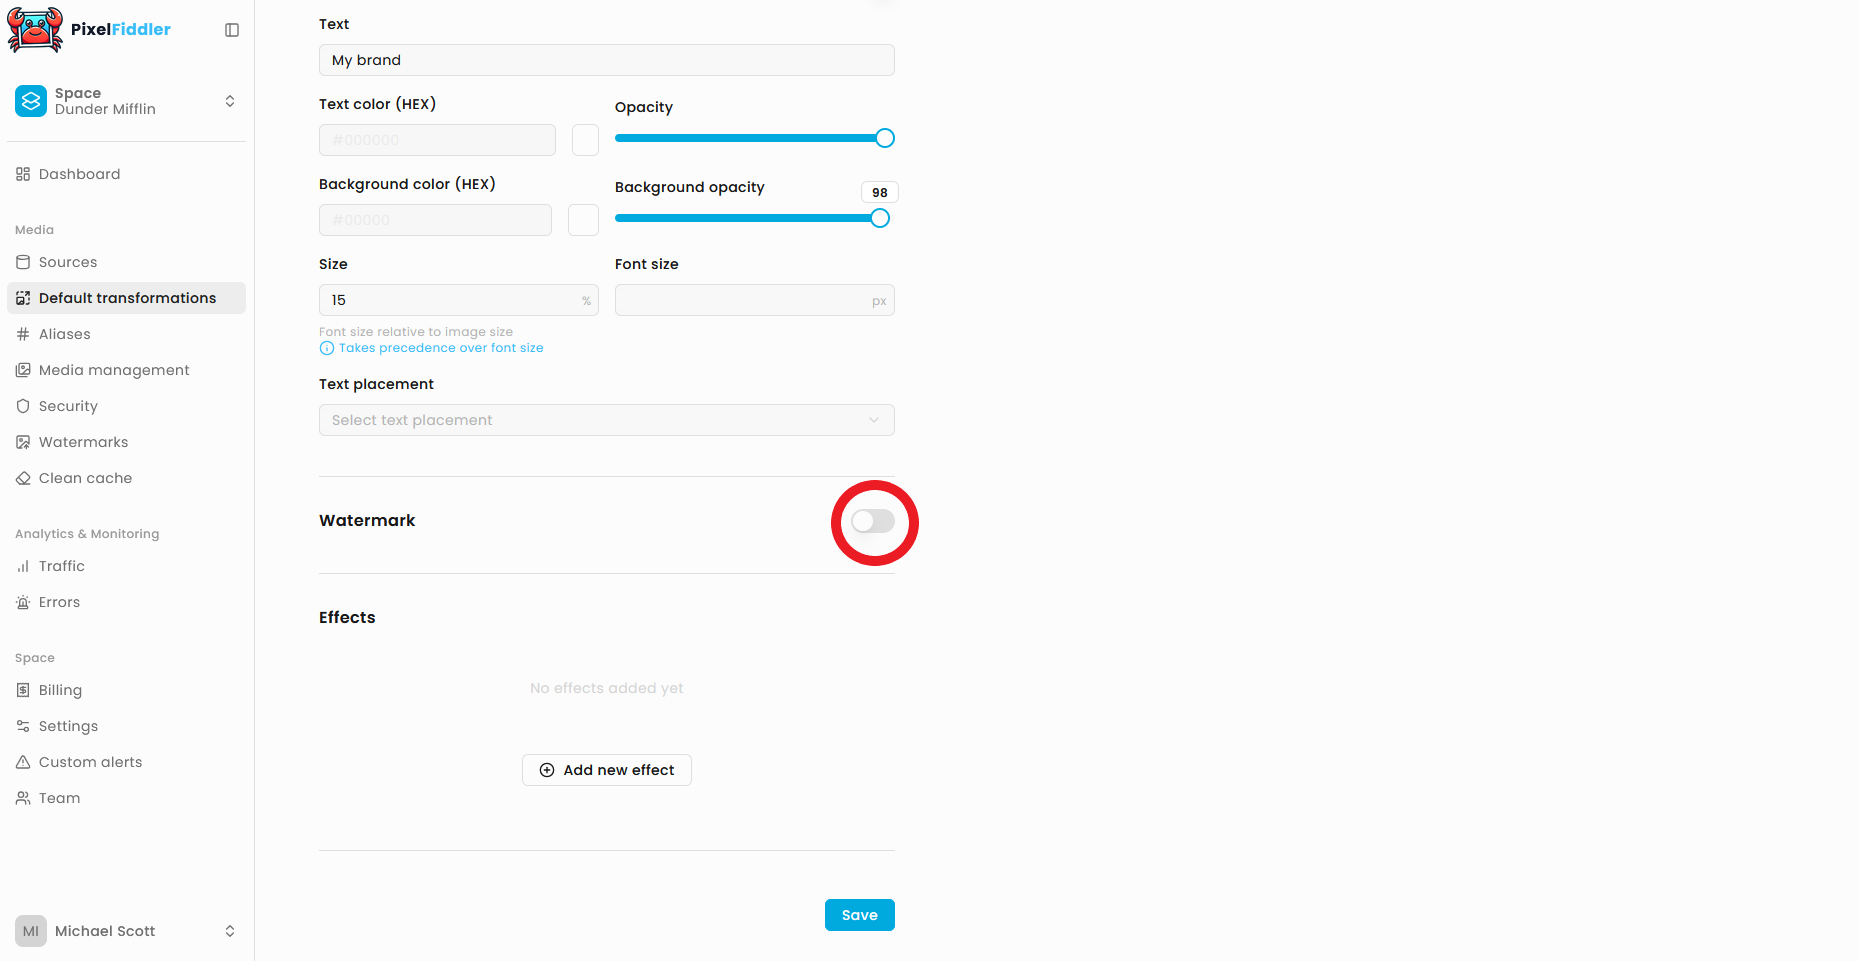
Task: Expand the Michael Scott user menu
Action: click(229, 931)
